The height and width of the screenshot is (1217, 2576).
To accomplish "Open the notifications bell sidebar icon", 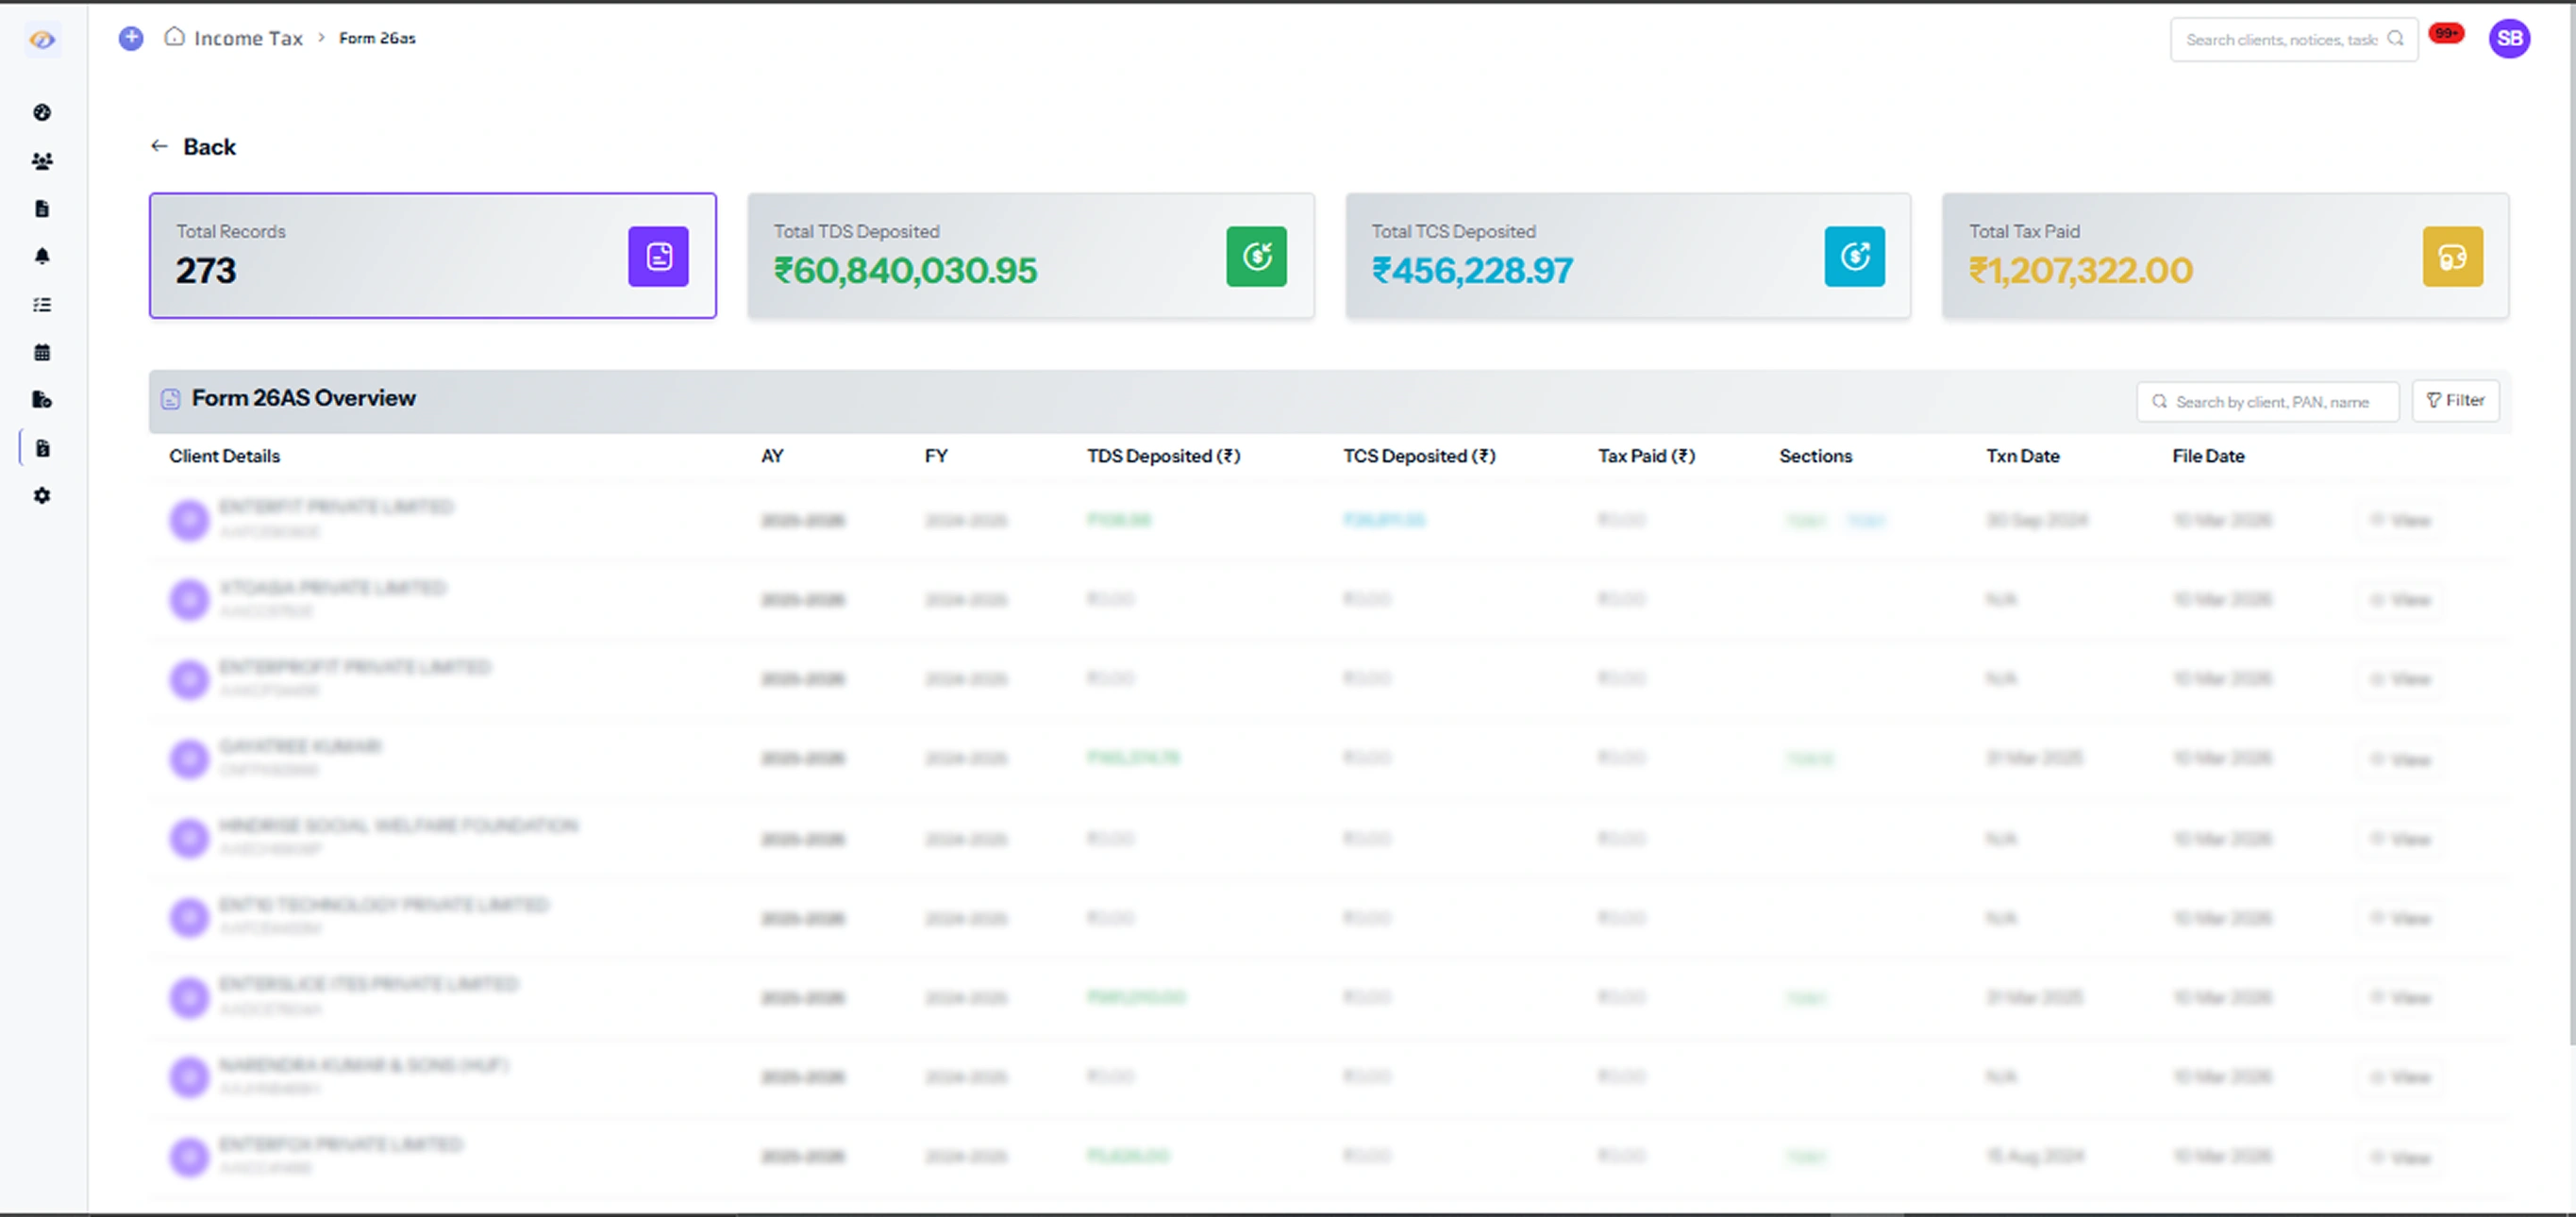I will [x=42, y=256].
